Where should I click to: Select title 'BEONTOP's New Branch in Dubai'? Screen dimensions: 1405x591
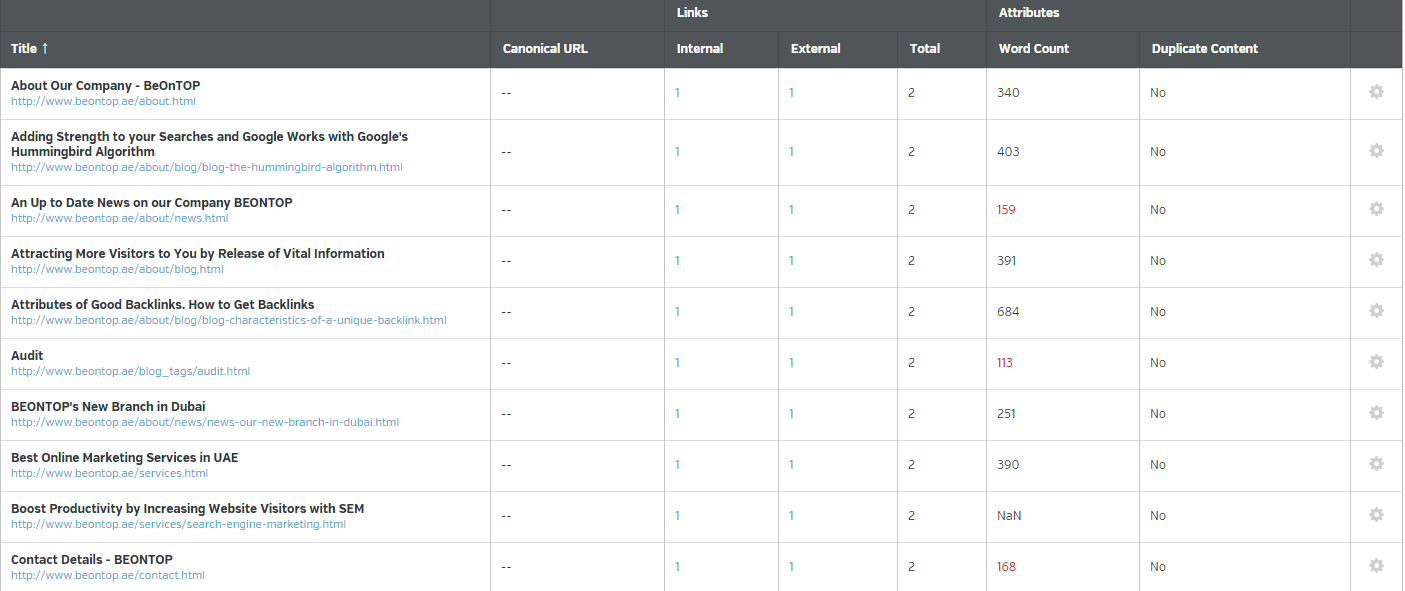pyautogui.click(x=108, y=406)
